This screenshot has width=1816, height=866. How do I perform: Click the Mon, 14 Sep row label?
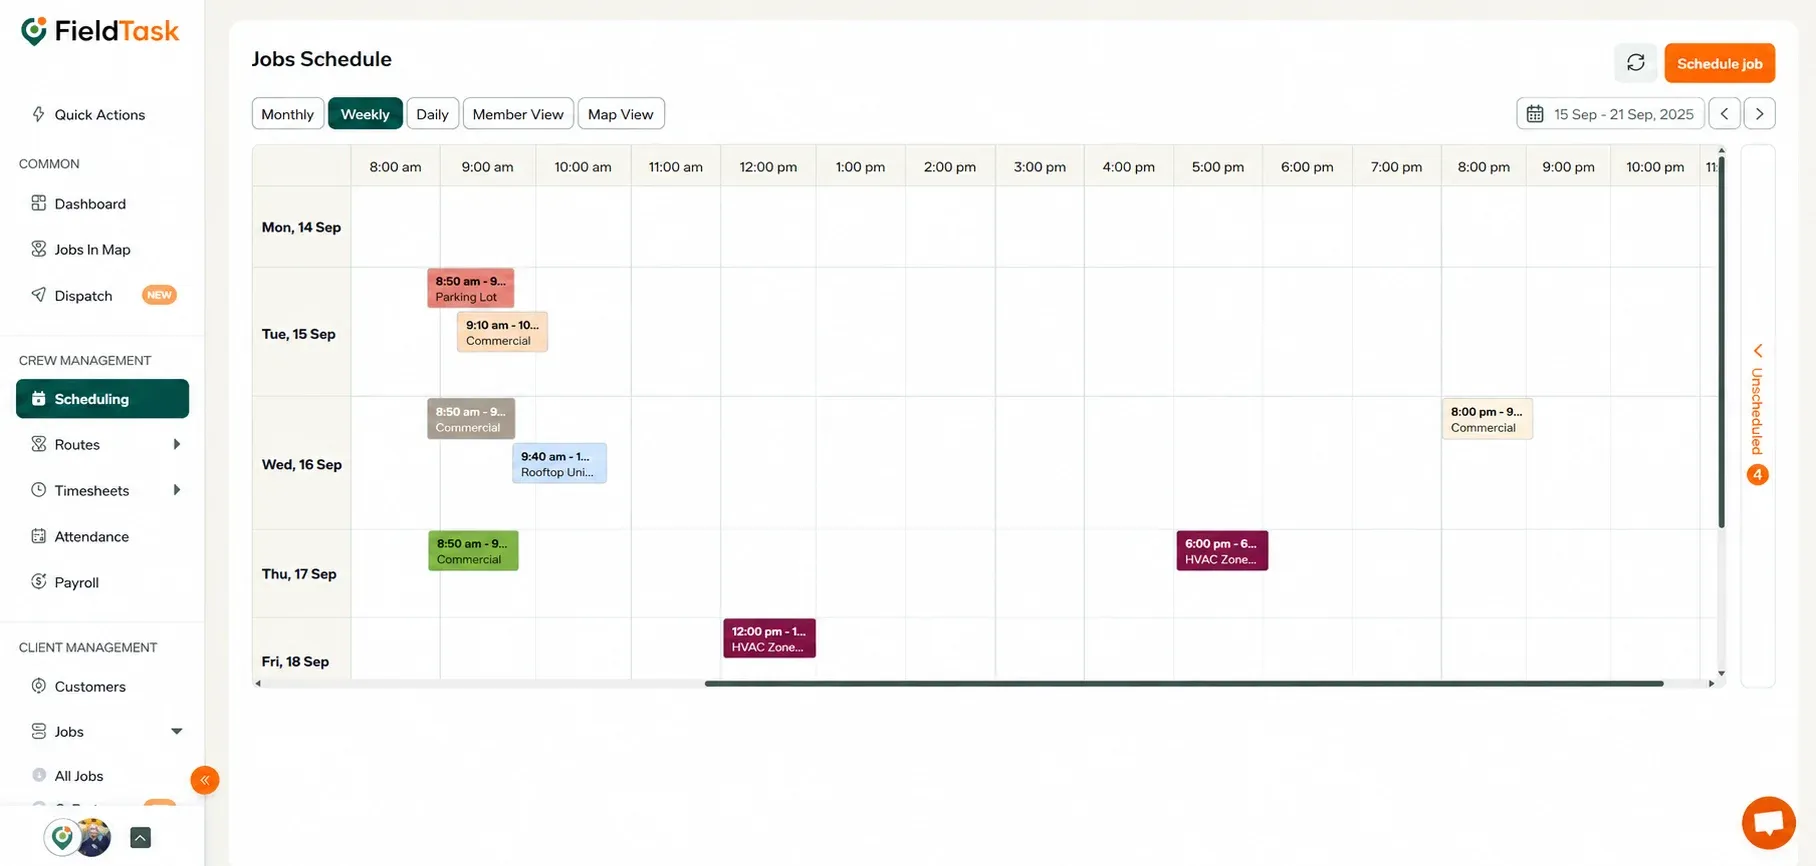(301, 227)
